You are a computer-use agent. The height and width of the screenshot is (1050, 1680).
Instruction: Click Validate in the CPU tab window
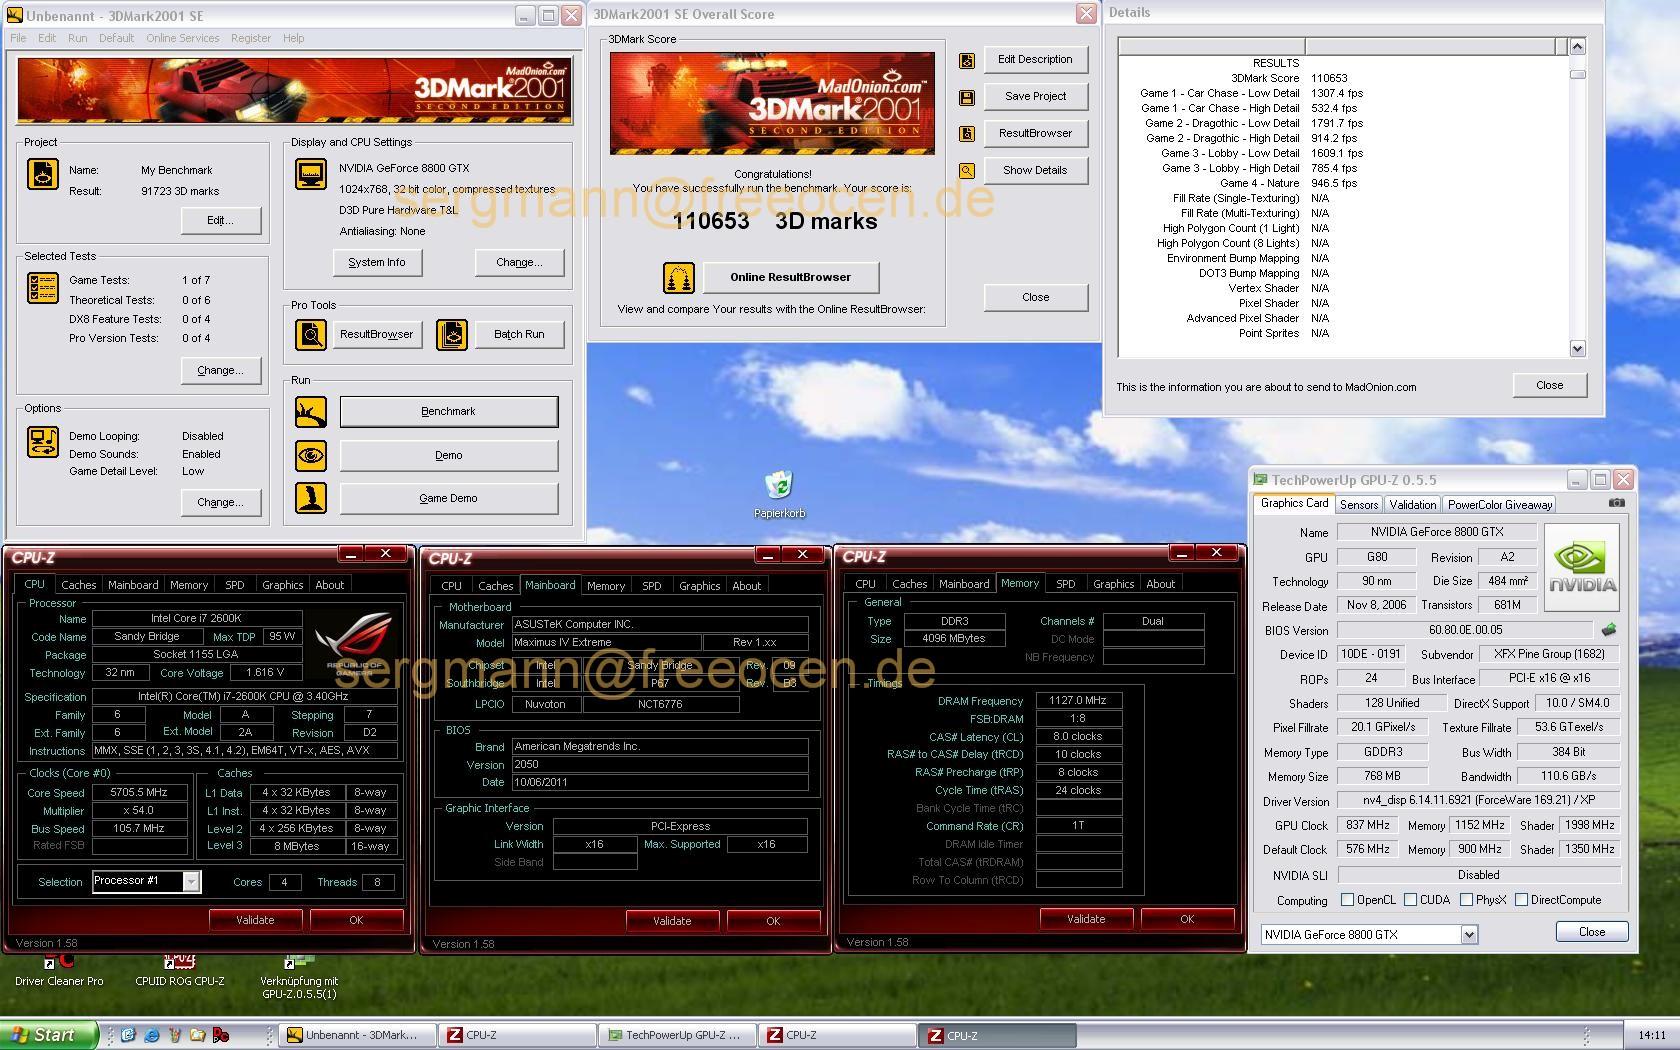(255, 920)
